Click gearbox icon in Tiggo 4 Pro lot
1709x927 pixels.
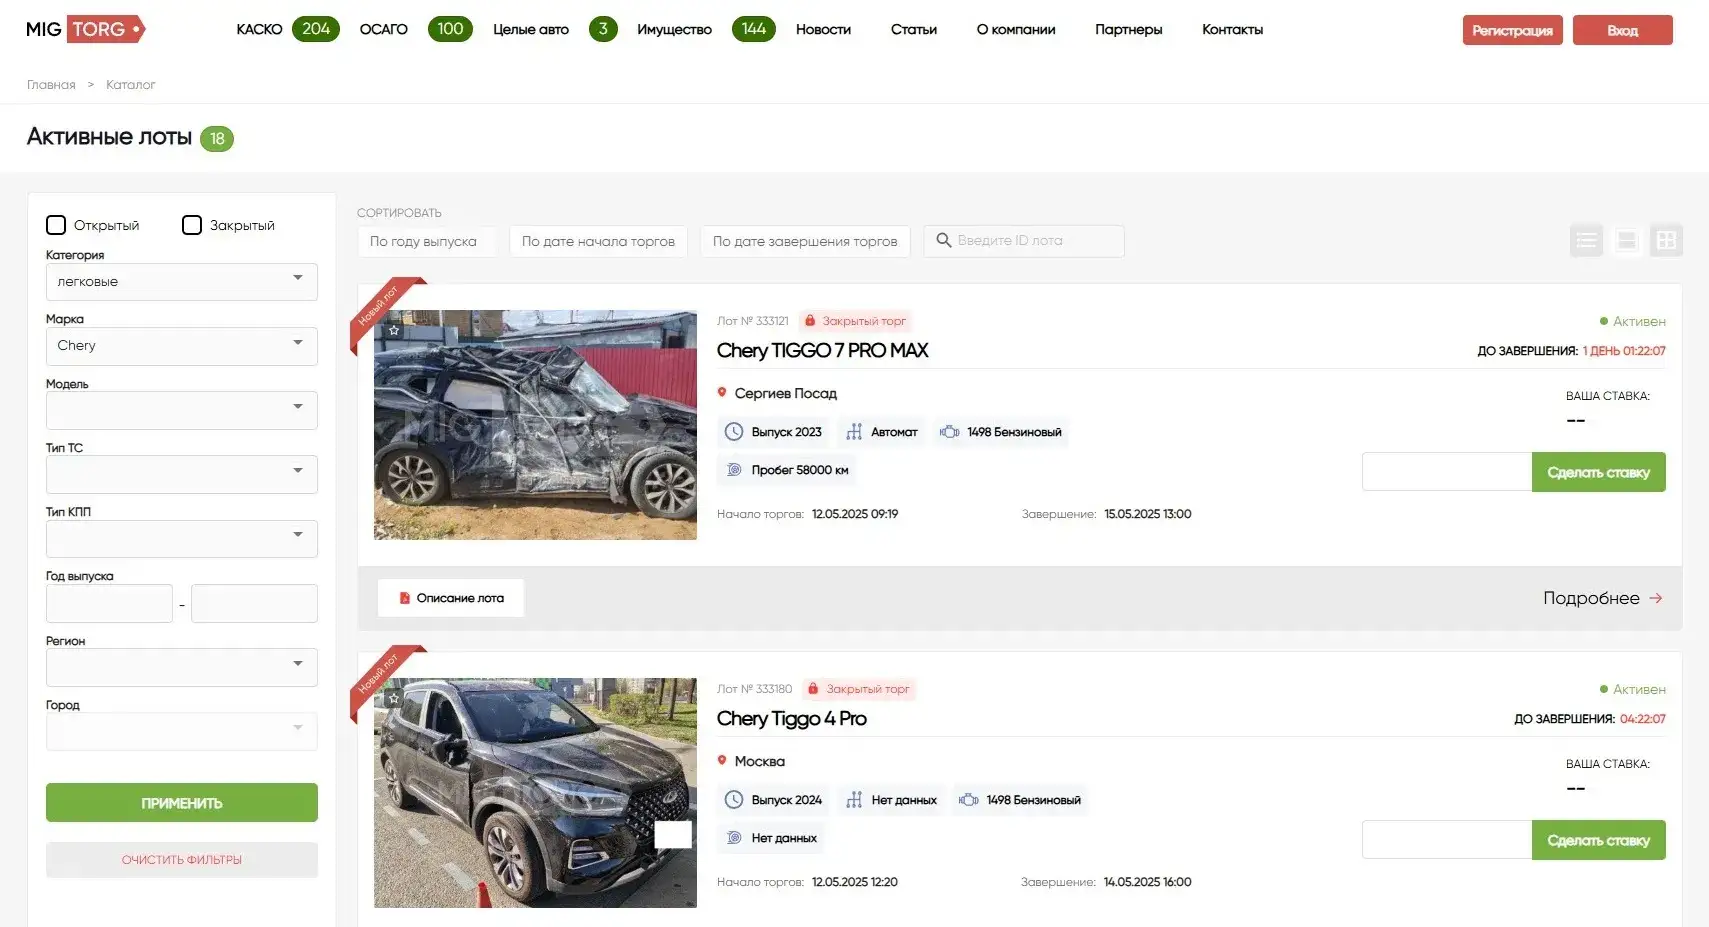click(854, 800)
